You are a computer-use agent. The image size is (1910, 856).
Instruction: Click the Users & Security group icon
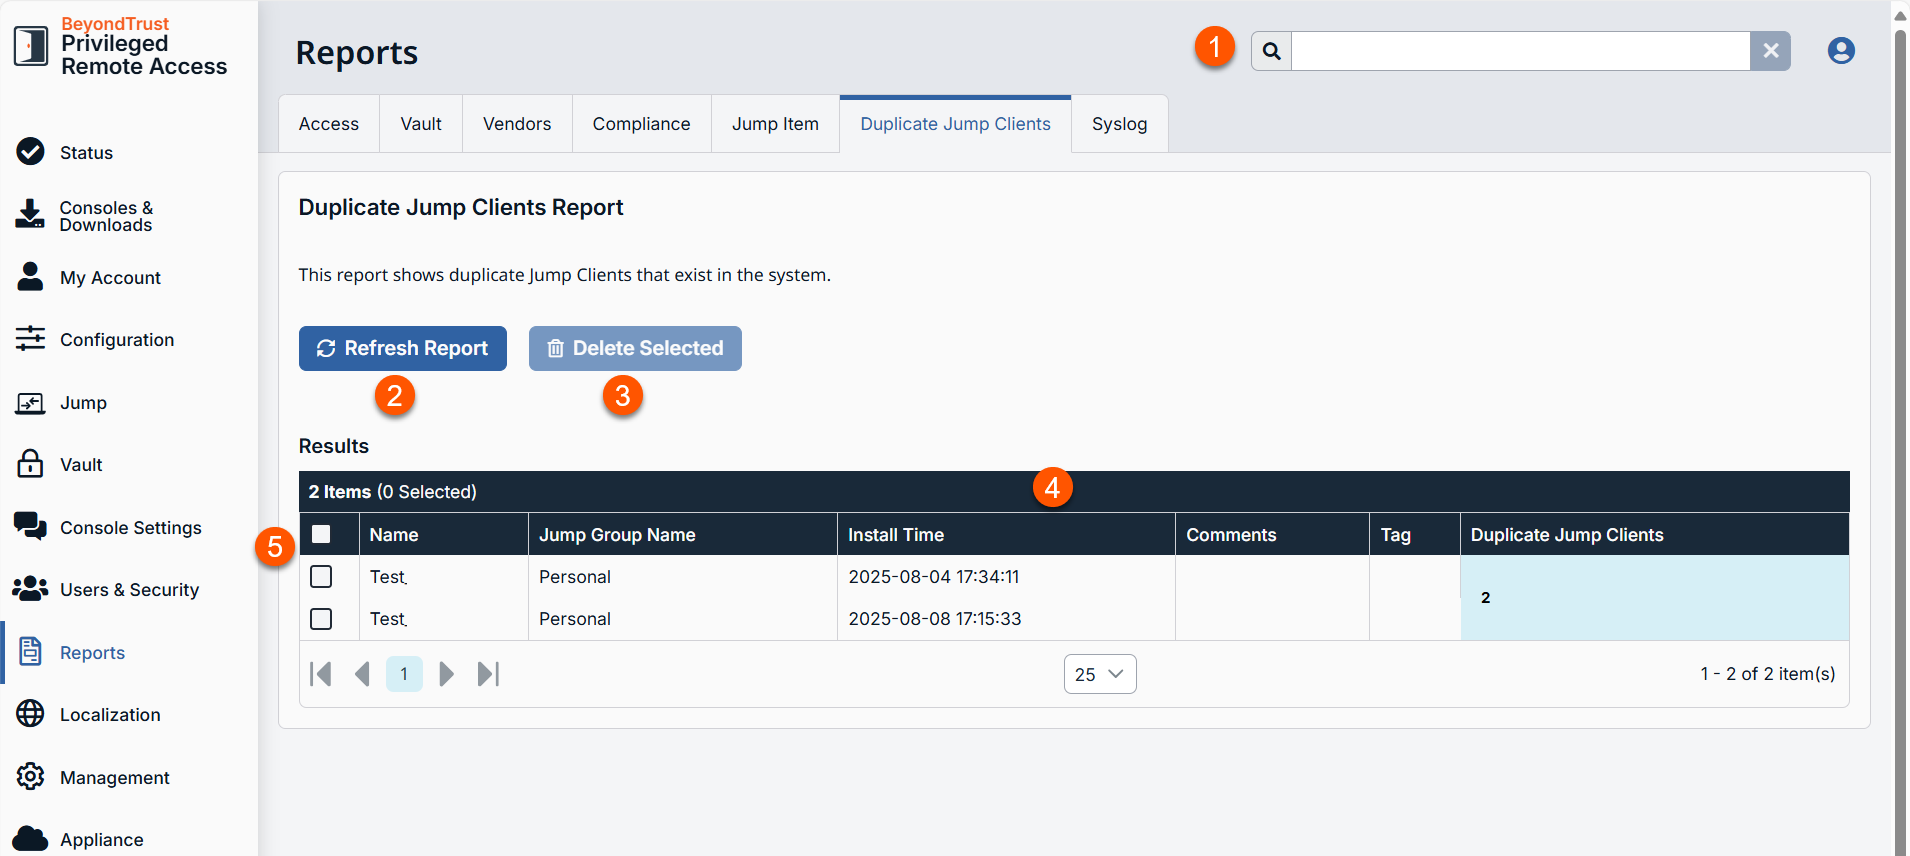pyautogui.click(x=31, y=589)
